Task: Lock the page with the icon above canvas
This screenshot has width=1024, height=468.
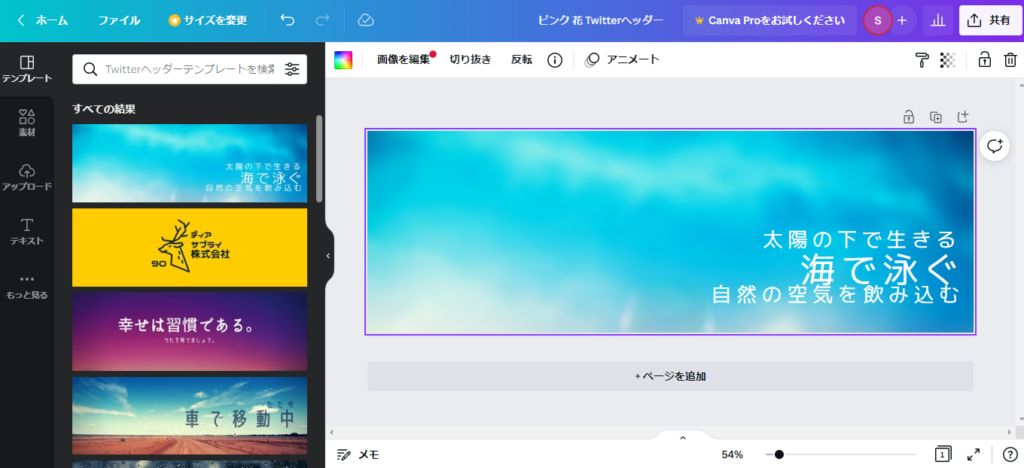Action: tap(908, 117)
